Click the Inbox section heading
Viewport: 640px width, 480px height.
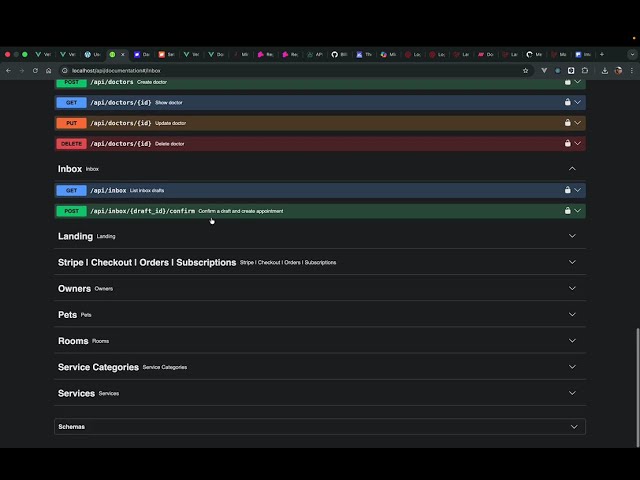(x=70, y=169)
